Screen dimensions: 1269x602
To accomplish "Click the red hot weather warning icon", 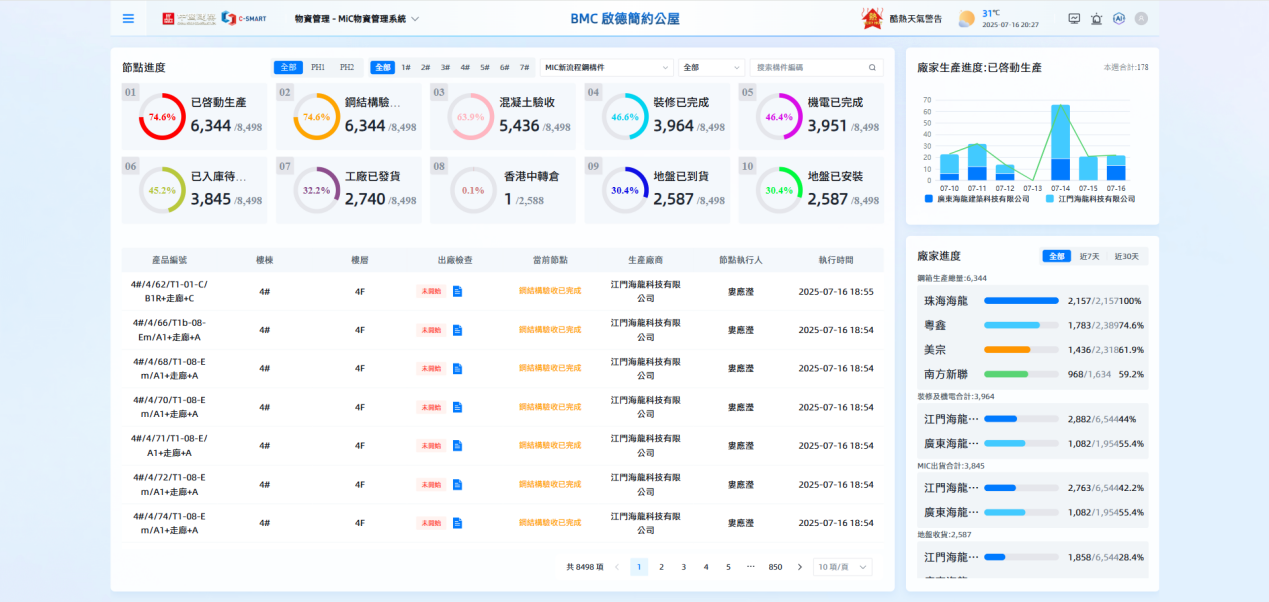I will pos(871,18).
